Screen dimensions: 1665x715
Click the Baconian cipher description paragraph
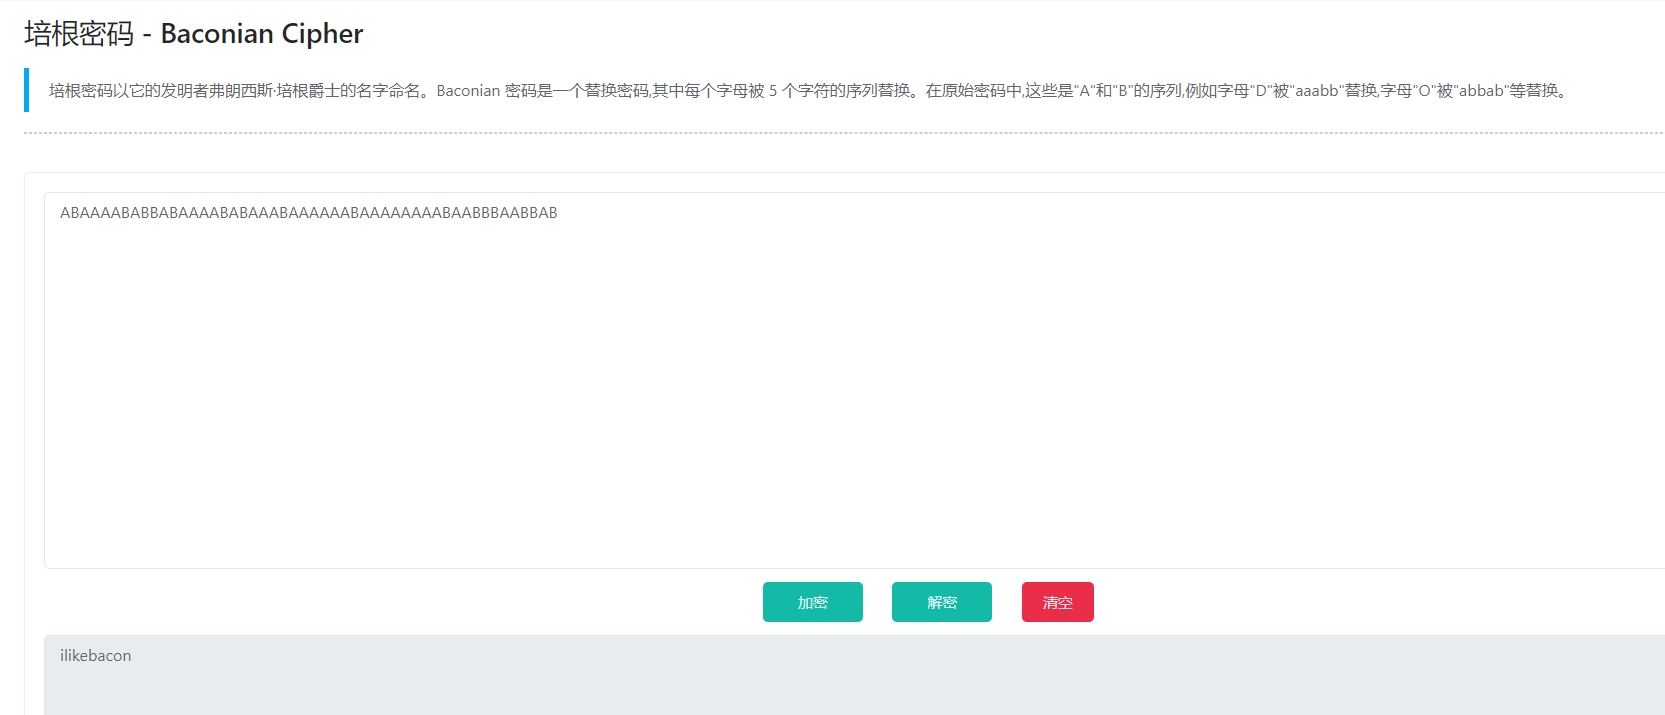click(808, 91)
